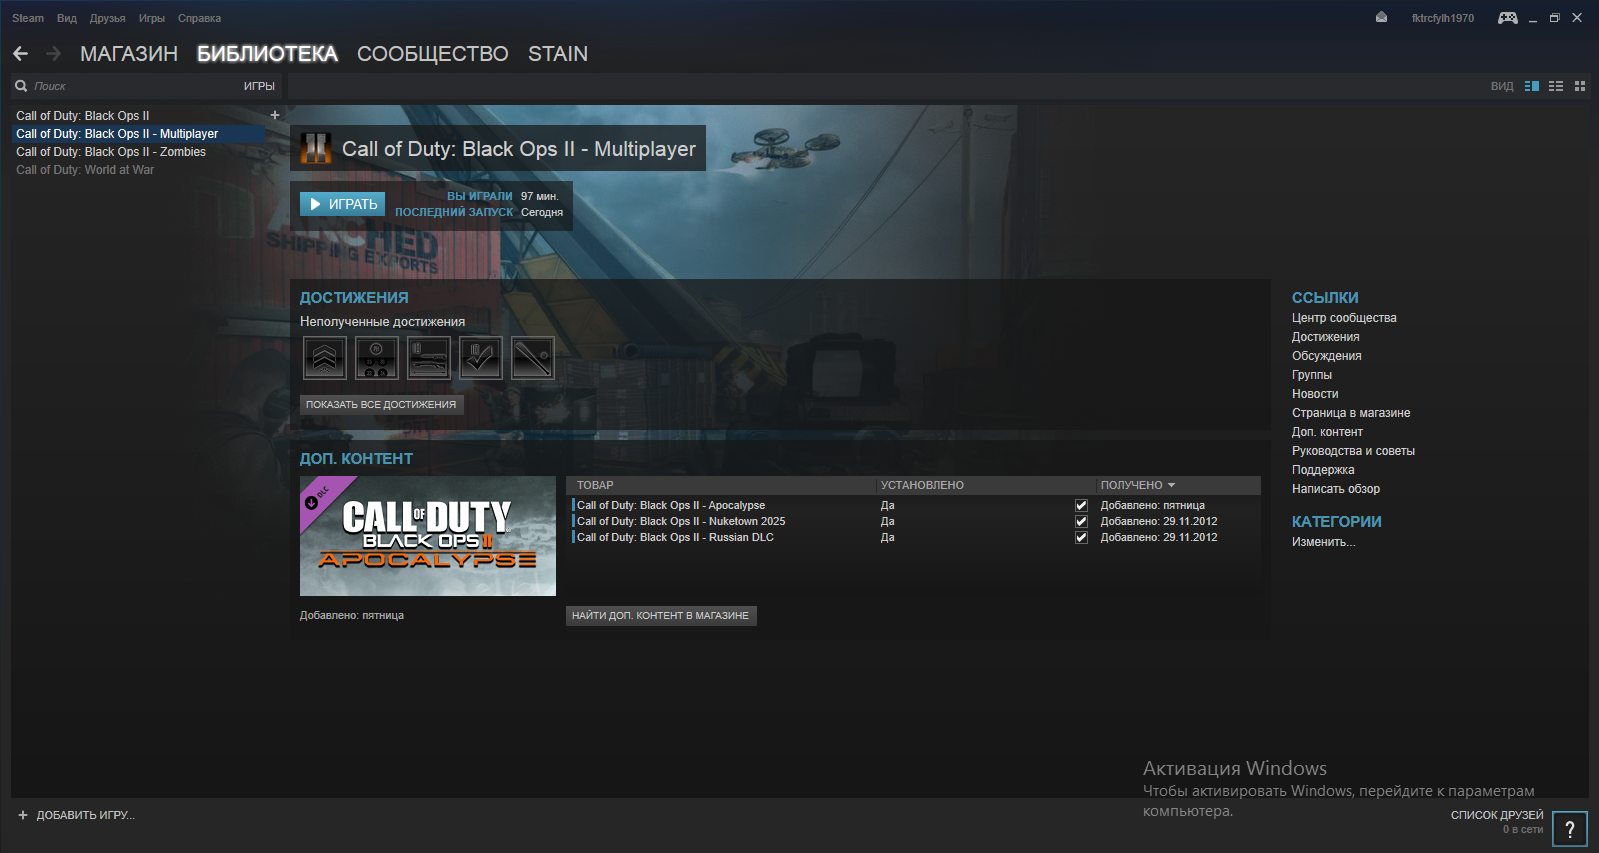Open the Поддержка link
This screenshot has height=853, width=1599.
click(1323, 470)
